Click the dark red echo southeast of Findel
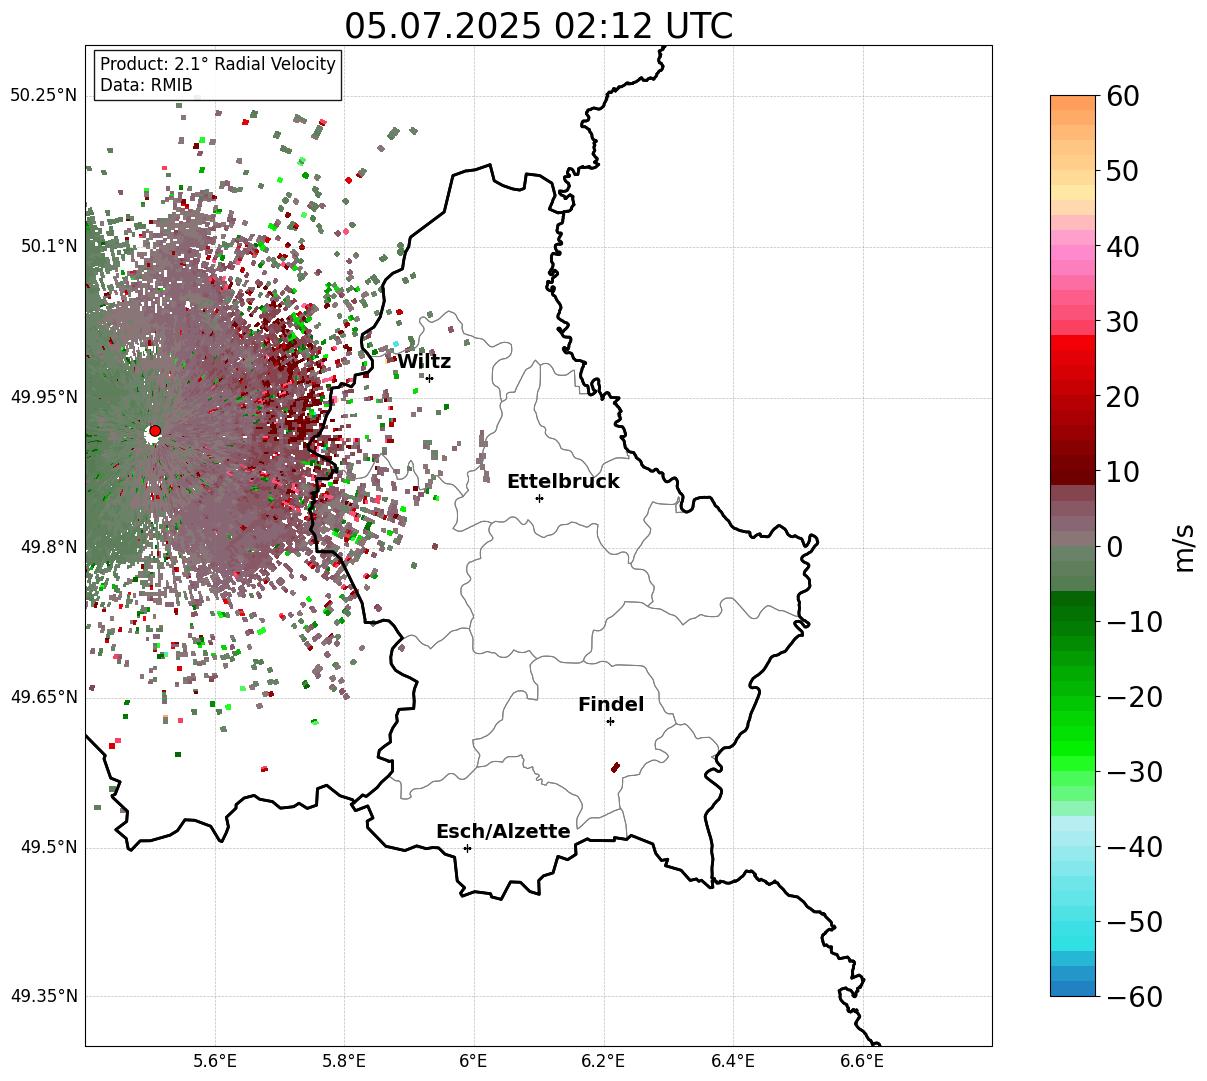Image resolution: width=1207 pixels, height=1081 pixels. [x=616, y=767]
